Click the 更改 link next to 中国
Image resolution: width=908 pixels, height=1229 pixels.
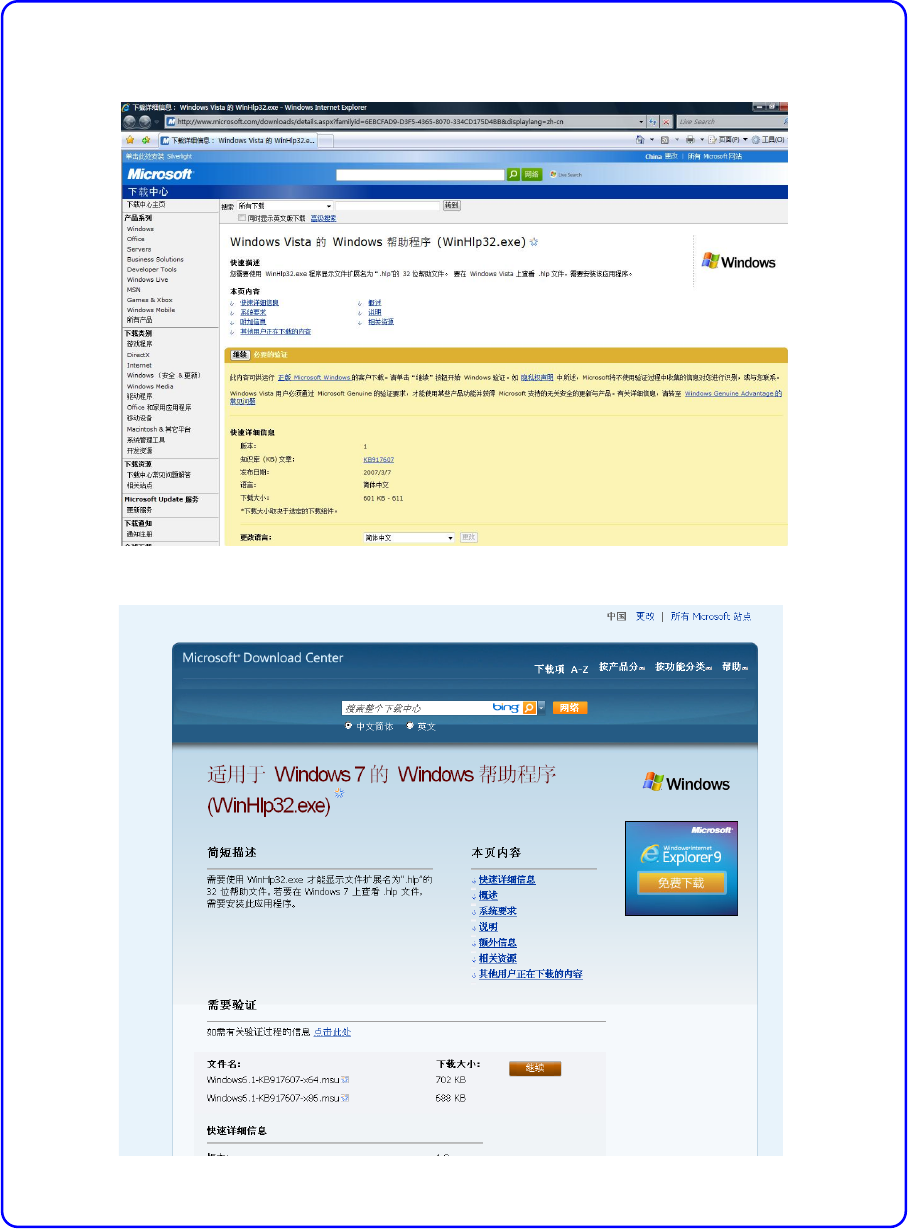[645, 616]
